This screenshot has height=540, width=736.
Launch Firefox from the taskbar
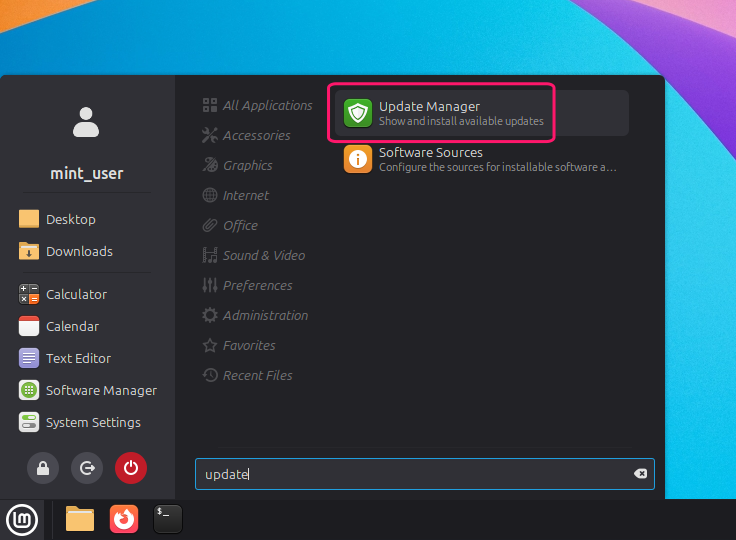pyautogui.click(x=124, y=519)
